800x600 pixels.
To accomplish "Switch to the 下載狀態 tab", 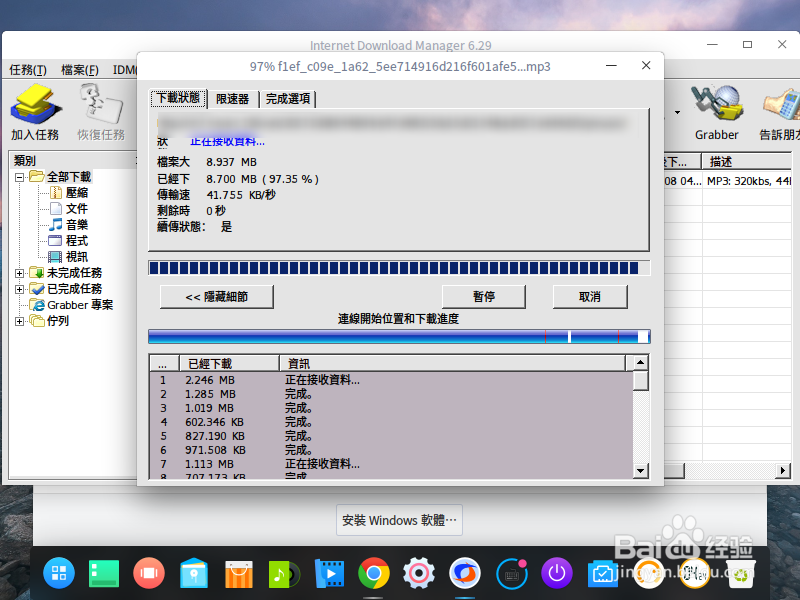I will 178,98.
